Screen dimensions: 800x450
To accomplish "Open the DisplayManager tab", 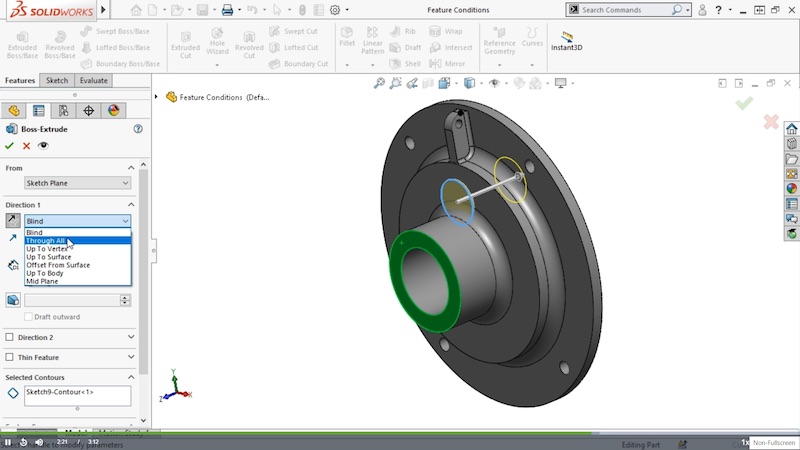I will tap(113, 111).
